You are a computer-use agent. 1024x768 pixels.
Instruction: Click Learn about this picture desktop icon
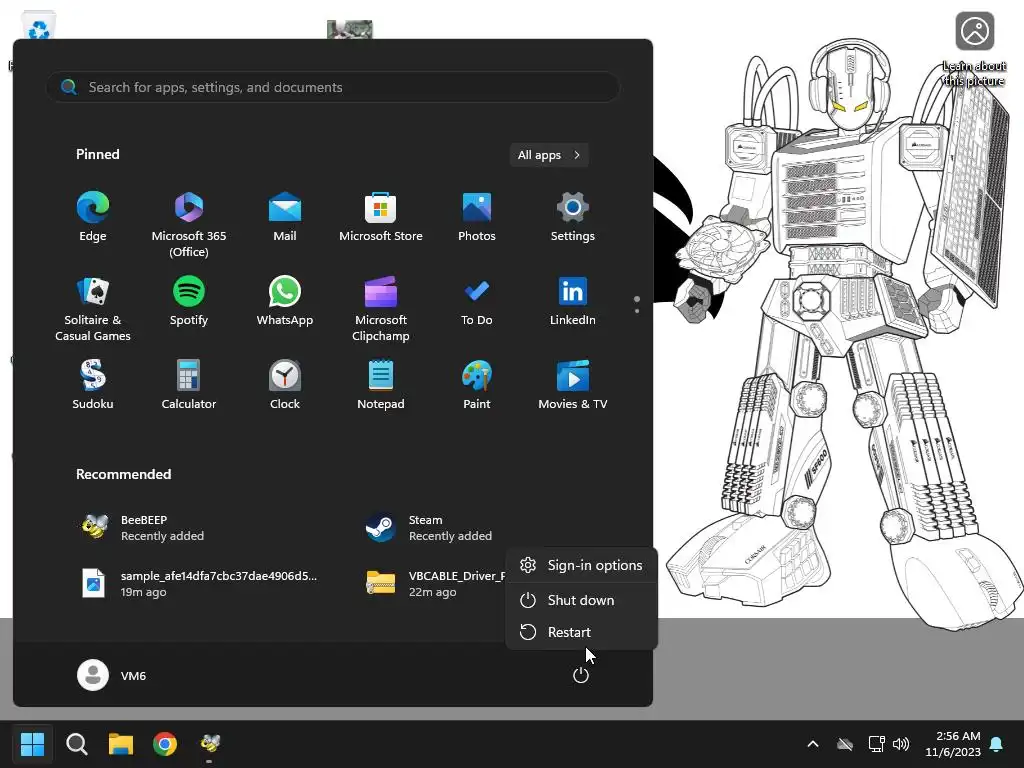click(974, 50)
